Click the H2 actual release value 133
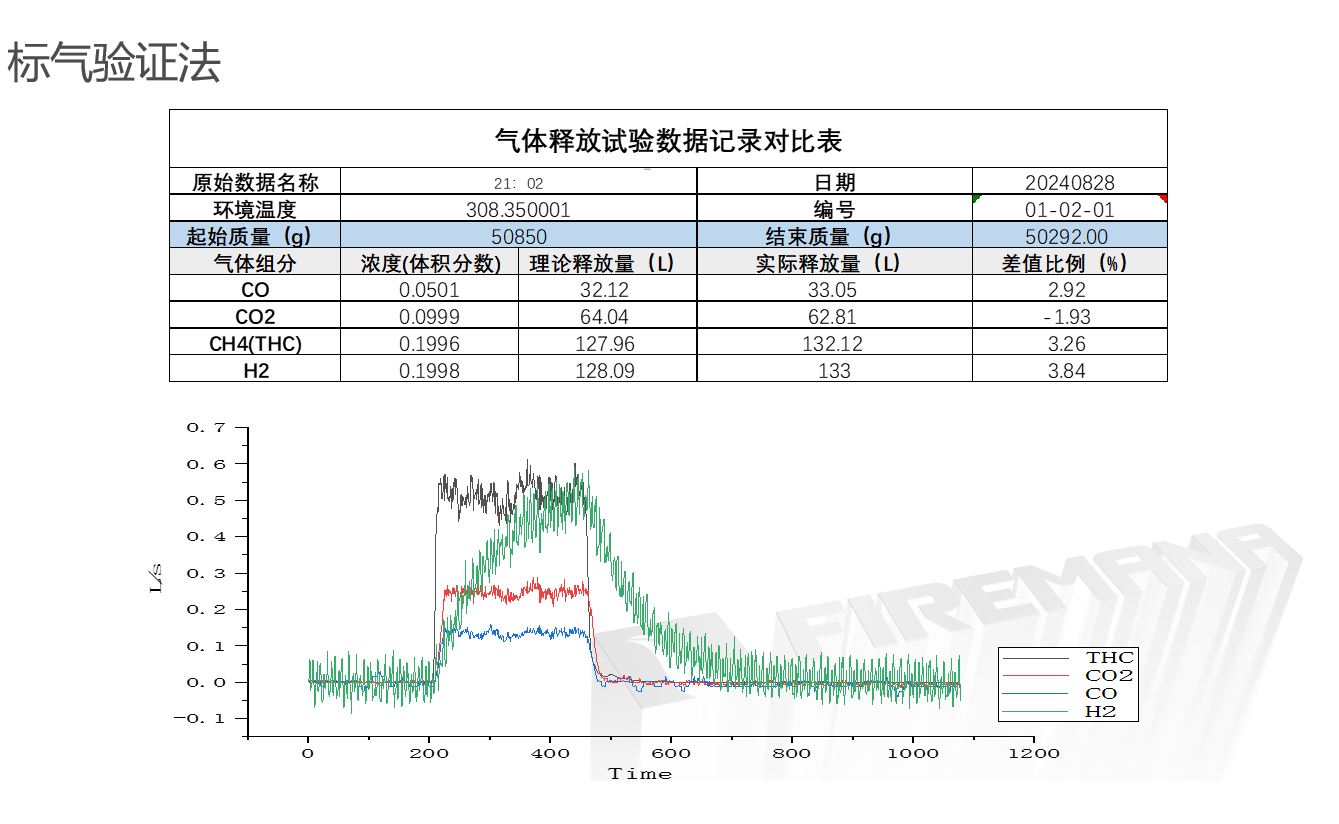This screenshot has height=824, width=1339. 834,371
